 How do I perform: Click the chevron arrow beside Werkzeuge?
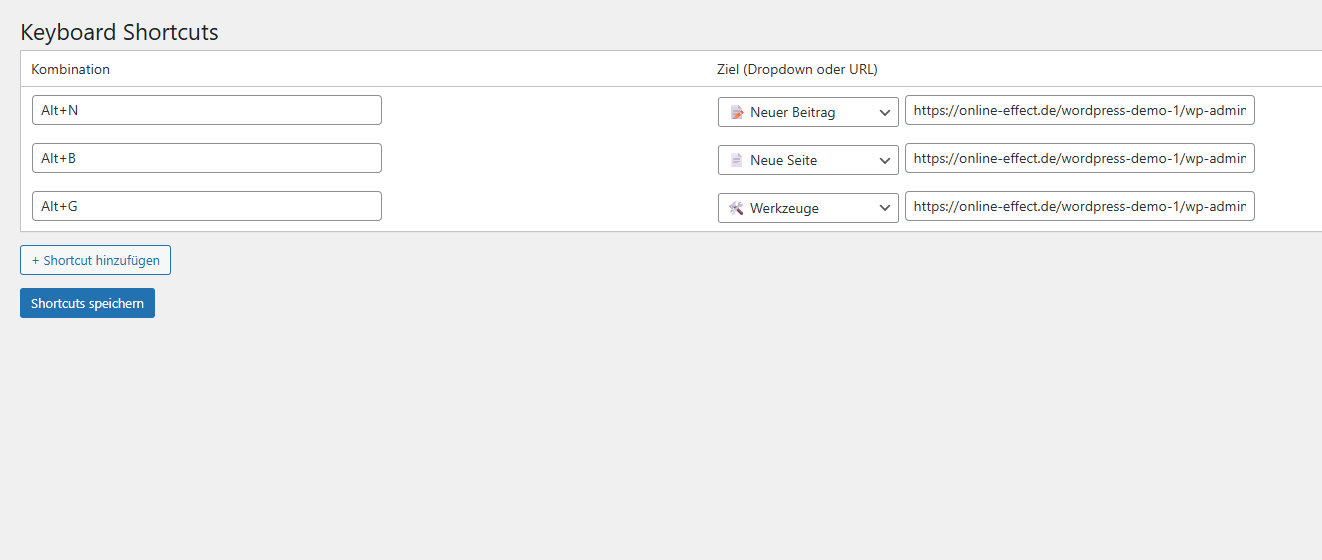[885, 208]
